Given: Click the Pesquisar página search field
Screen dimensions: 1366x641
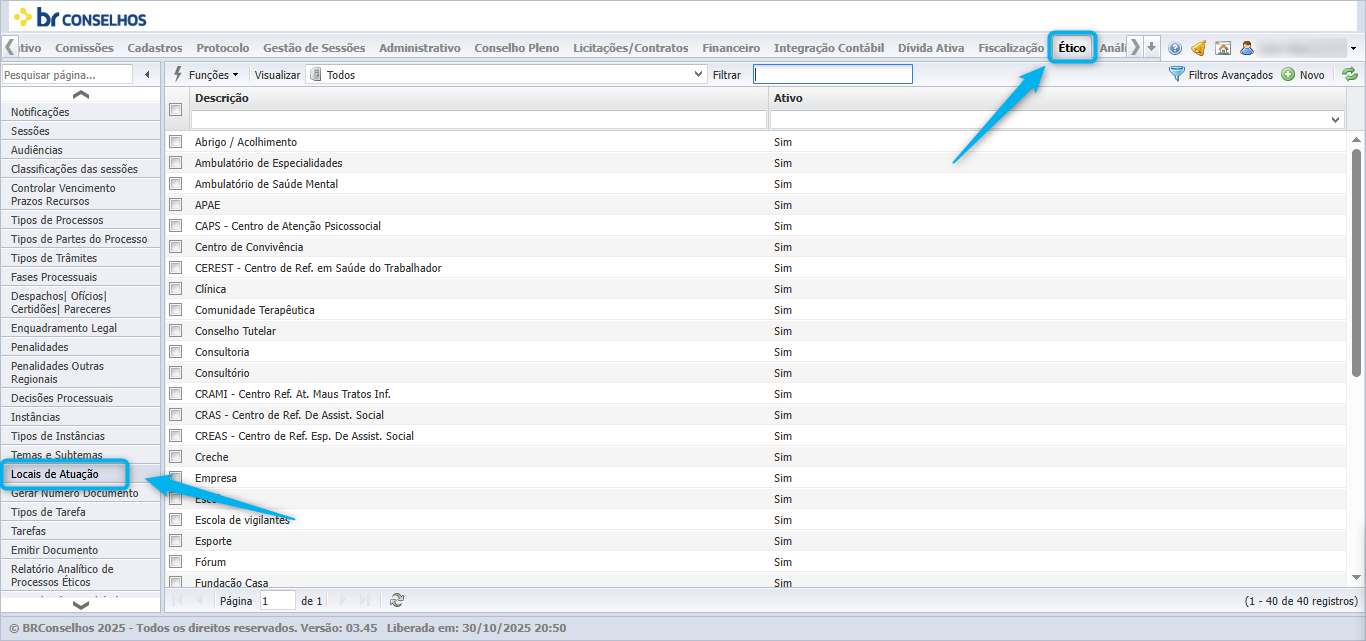Looking at the screenshot, I should click(x=67, y=75).
